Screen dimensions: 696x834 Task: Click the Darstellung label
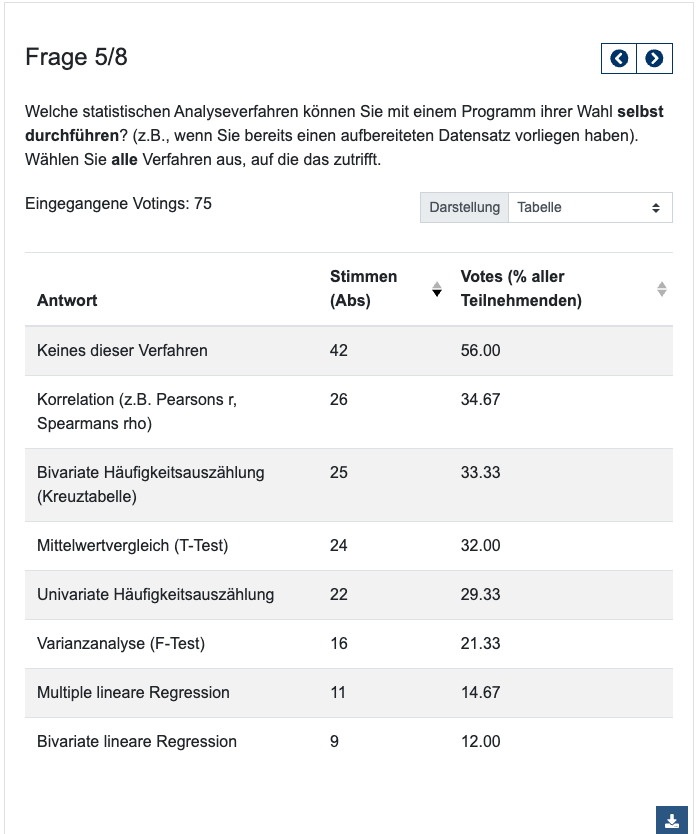tap(464, 208)
